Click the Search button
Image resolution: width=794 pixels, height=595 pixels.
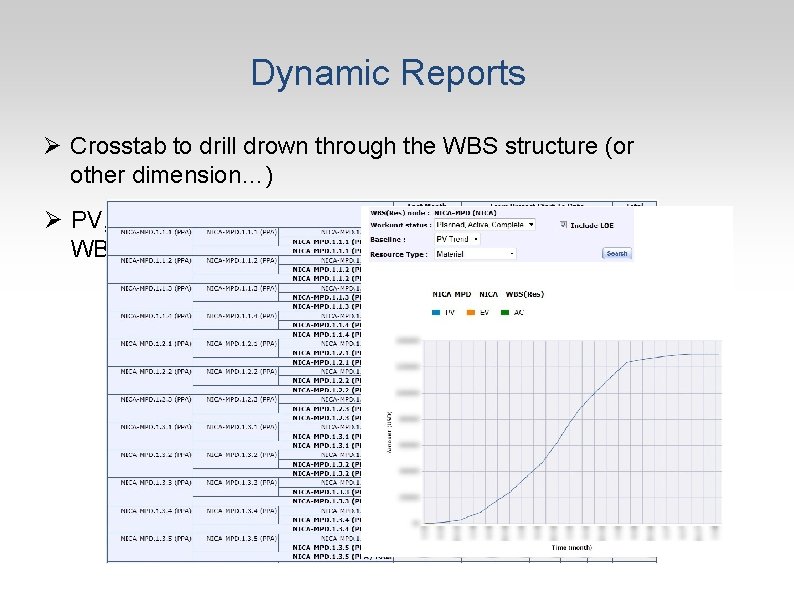tap(617, 253)
